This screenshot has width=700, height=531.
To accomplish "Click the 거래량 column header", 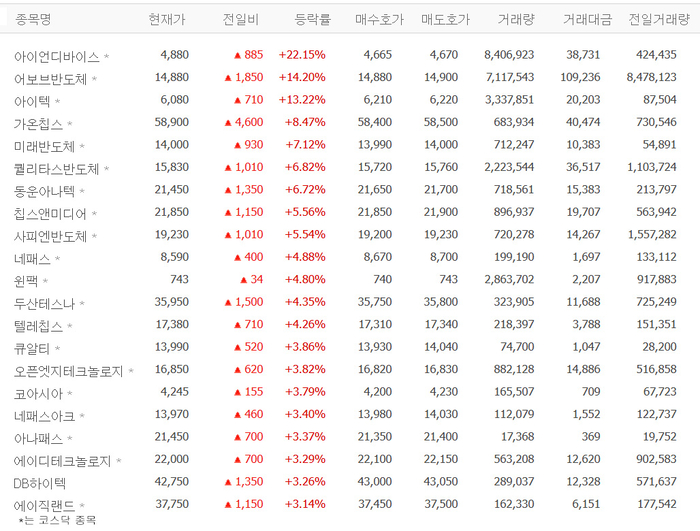I will click(x=516, y=19).
